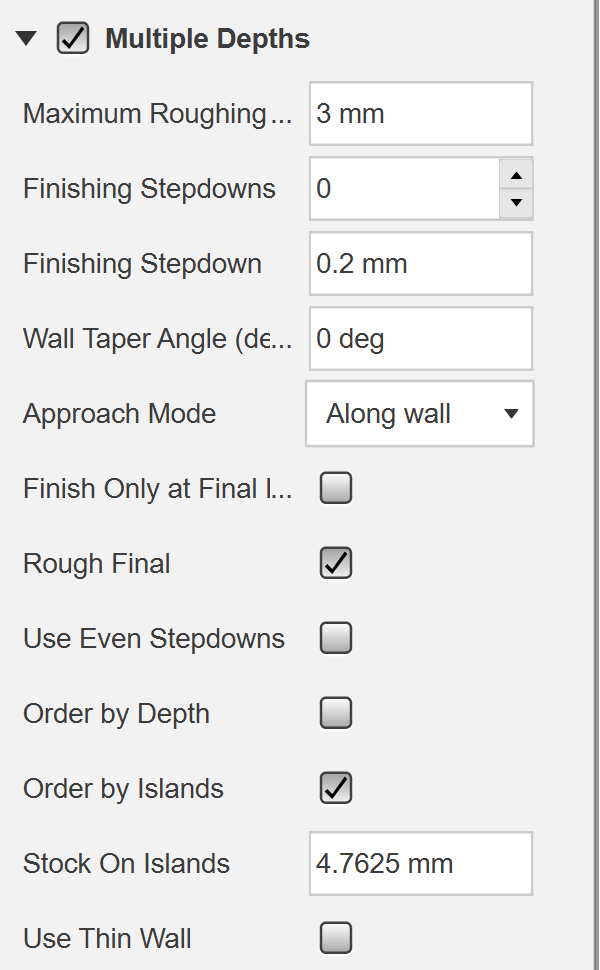This screenshot has width=600, height=970.
Task: Enable Use Even Stepdowns checkbox
Action: pyautogui.click(x=336, y=639)
